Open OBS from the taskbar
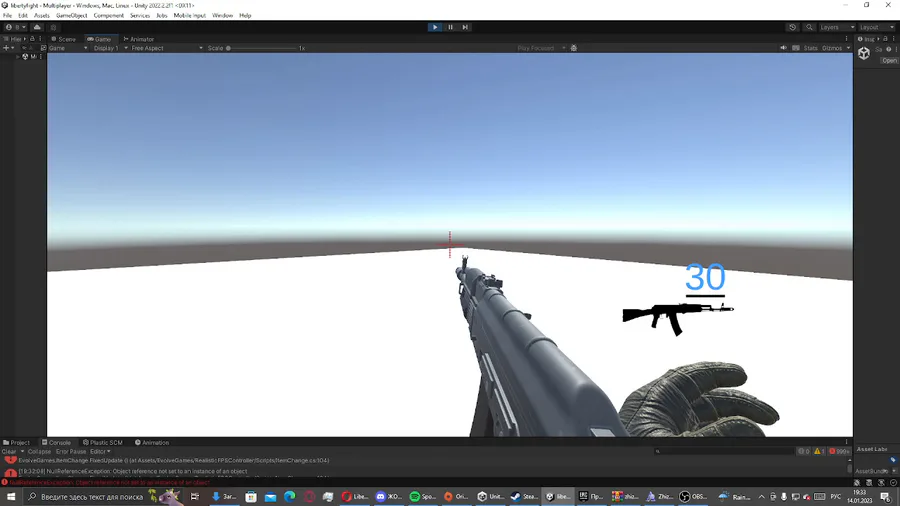Viewport: 900px width, 506px height. pos(693,497)
